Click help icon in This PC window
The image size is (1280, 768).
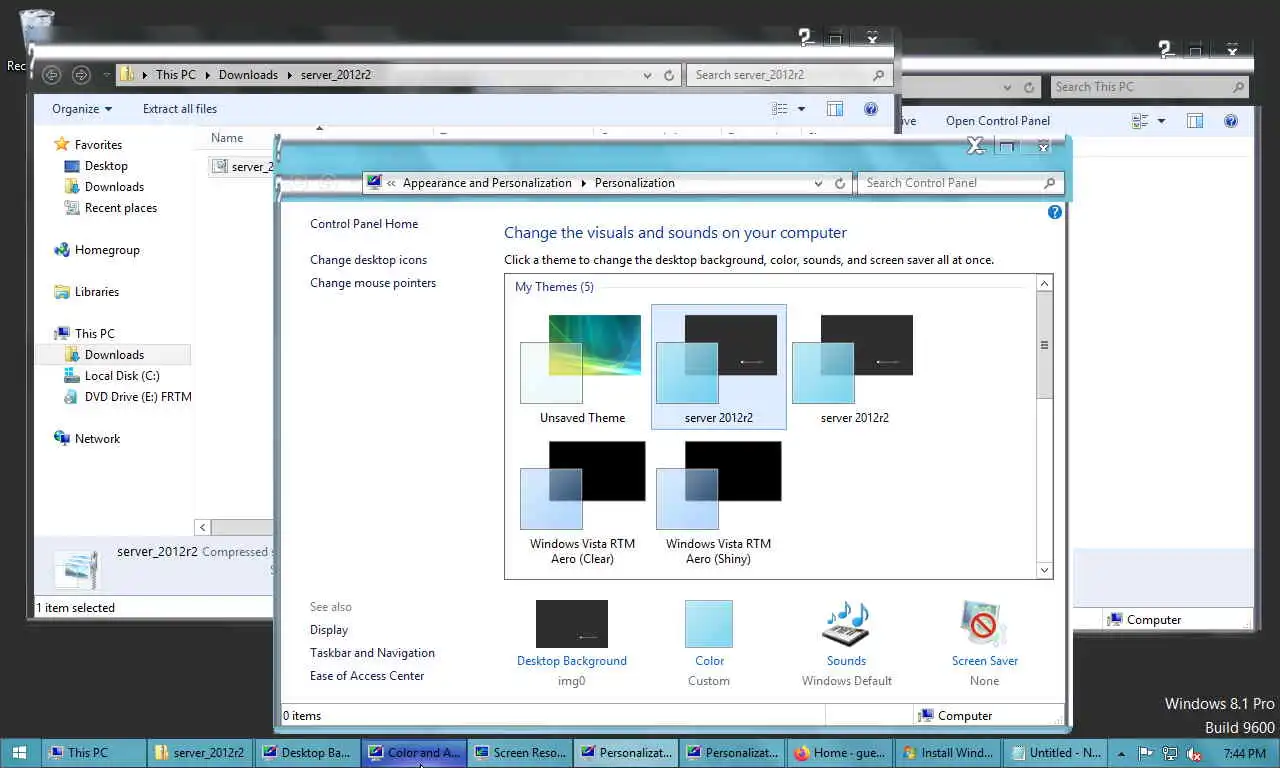point(1231,121)
